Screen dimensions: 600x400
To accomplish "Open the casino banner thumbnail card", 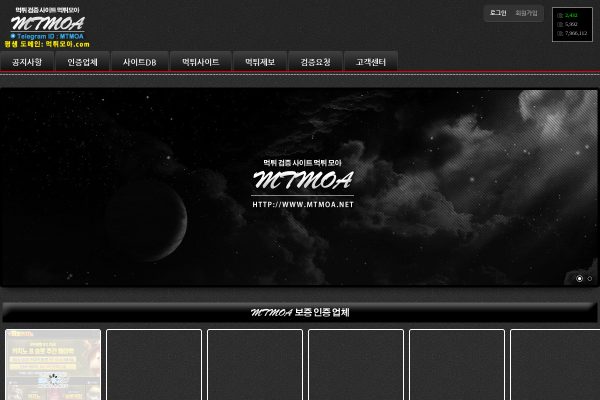I will point(53,365).
